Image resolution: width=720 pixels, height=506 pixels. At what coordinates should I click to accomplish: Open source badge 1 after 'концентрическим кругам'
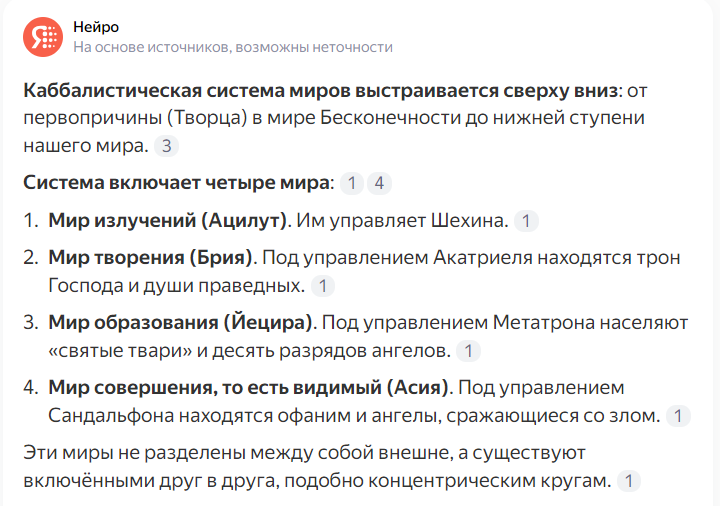coord(629,481)
